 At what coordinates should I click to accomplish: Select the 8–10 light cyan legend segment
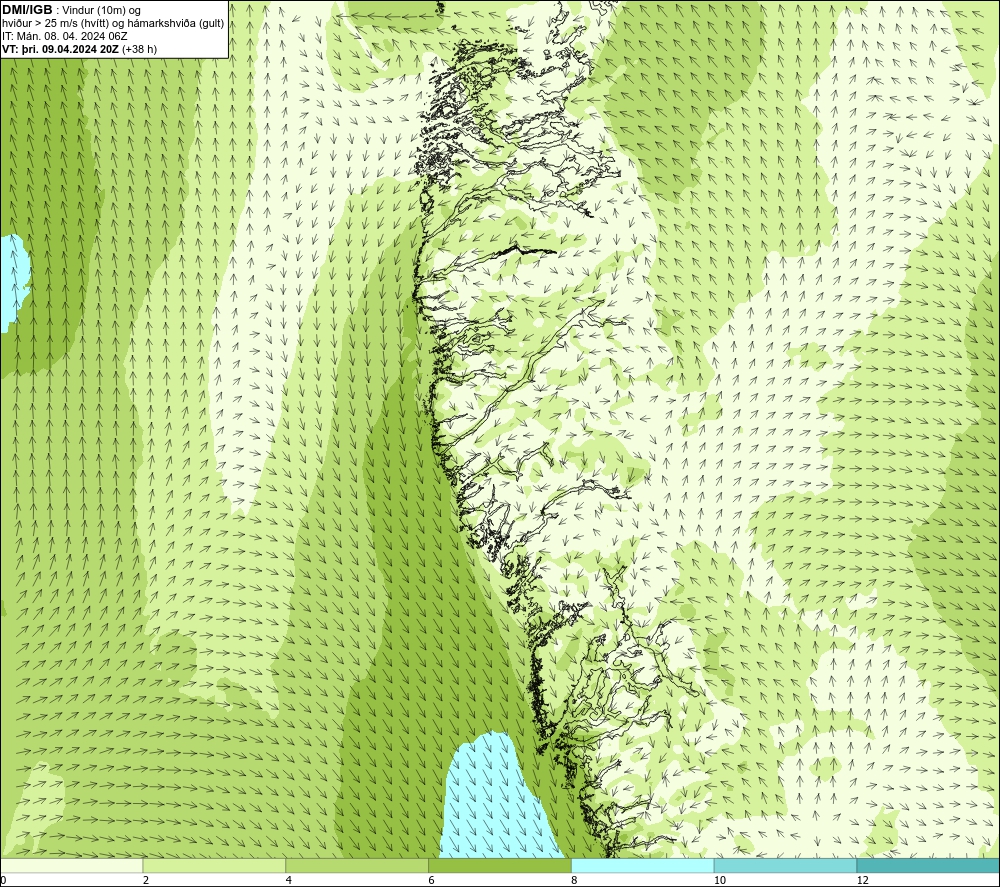tap(643, 866)
